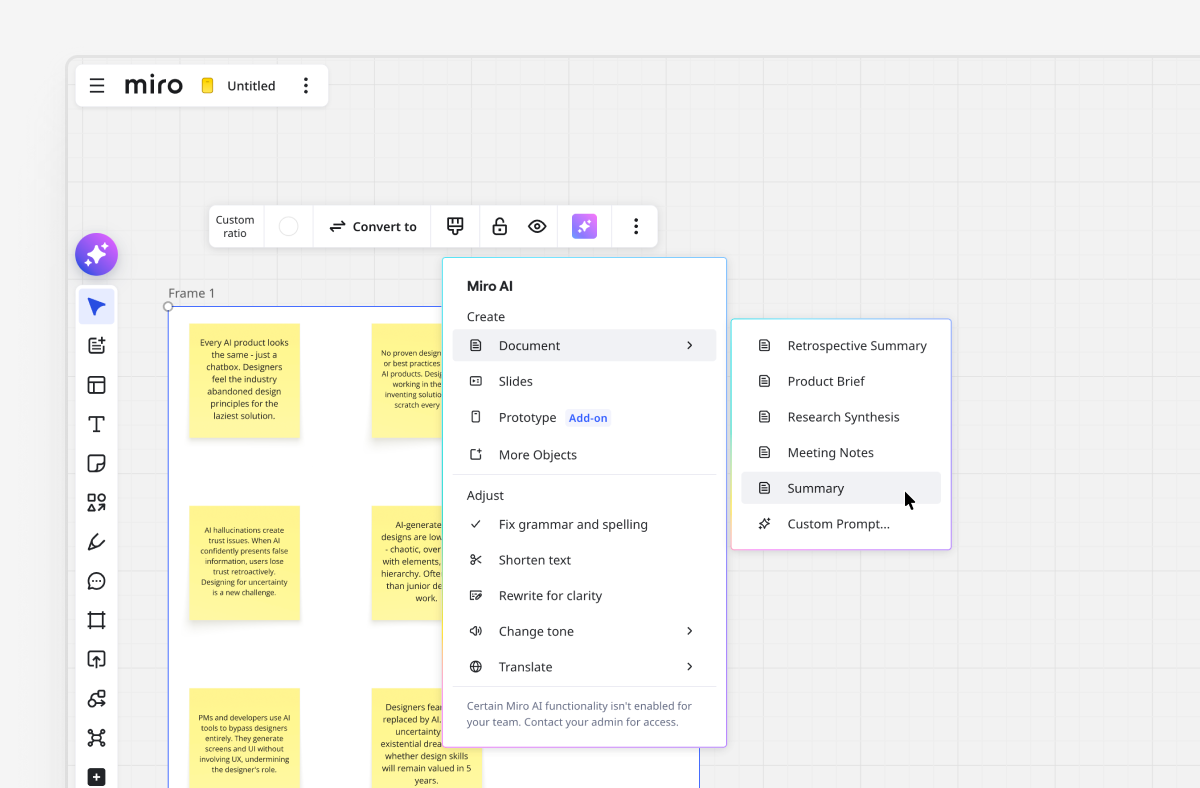Click the Frame 1 top-left corner handle
Viewport: 1200px width, 788px height.
168,307
